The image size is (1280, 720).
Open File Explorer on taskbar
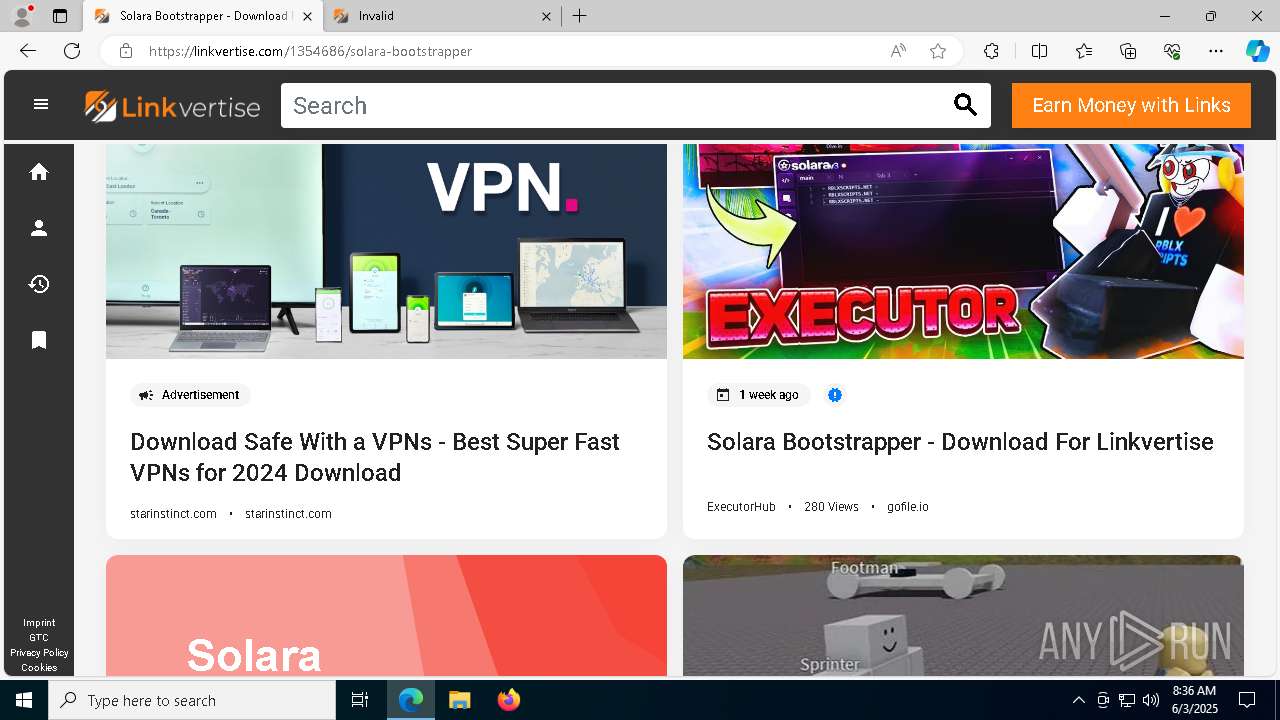pos(459,700)
